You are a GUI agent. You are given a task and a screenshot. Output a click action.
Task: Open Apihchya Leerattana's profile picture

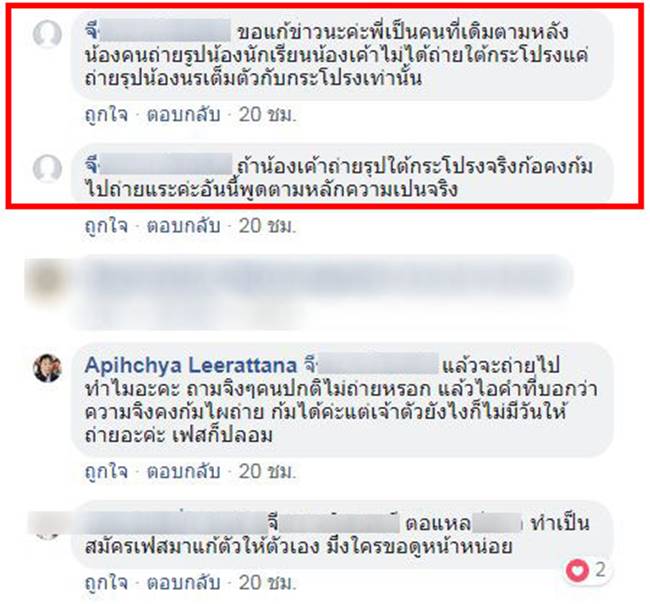[x=47, y=368]
